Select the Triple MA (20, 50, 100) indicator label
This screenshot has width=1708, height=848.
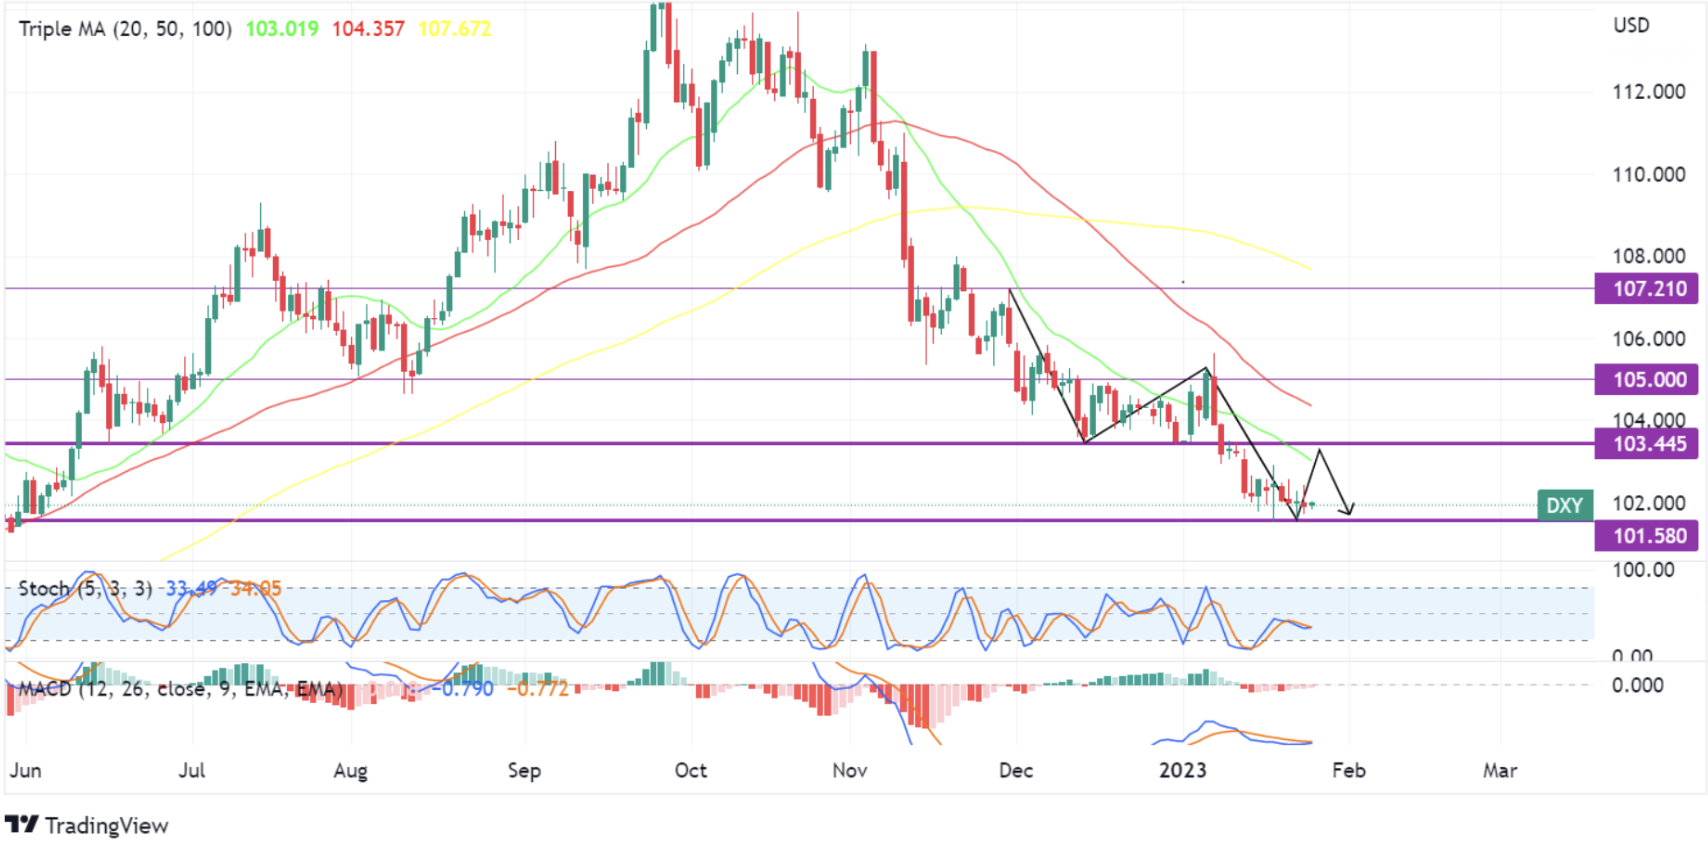point(125,28)
